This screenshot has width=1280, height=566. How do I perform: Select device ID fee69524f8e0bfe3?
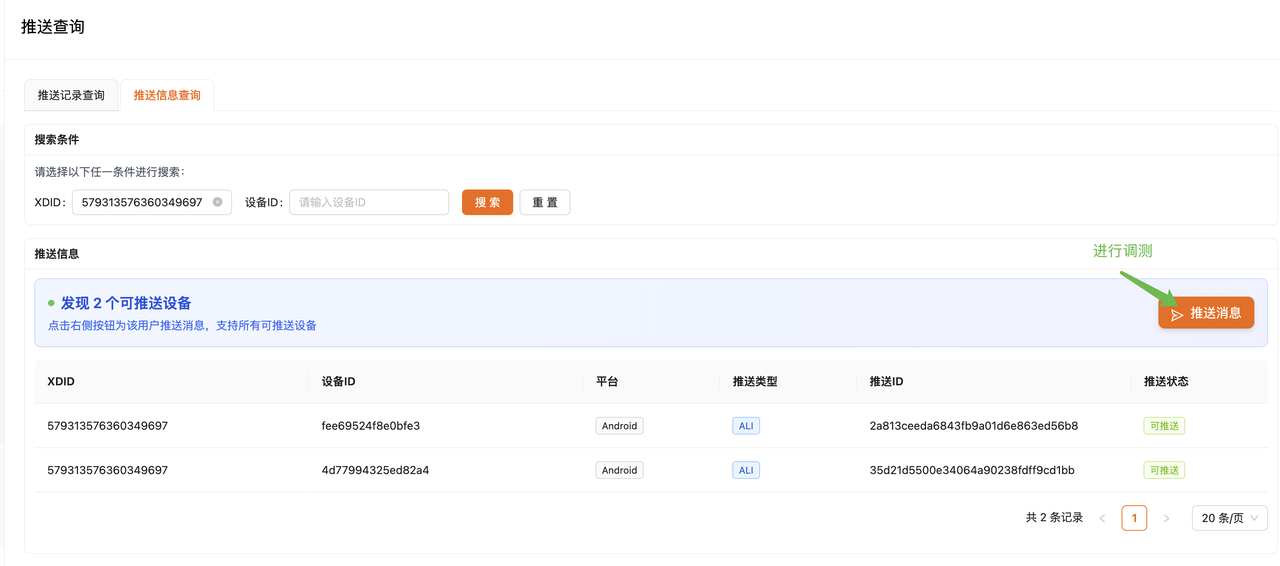pos(371,426)
